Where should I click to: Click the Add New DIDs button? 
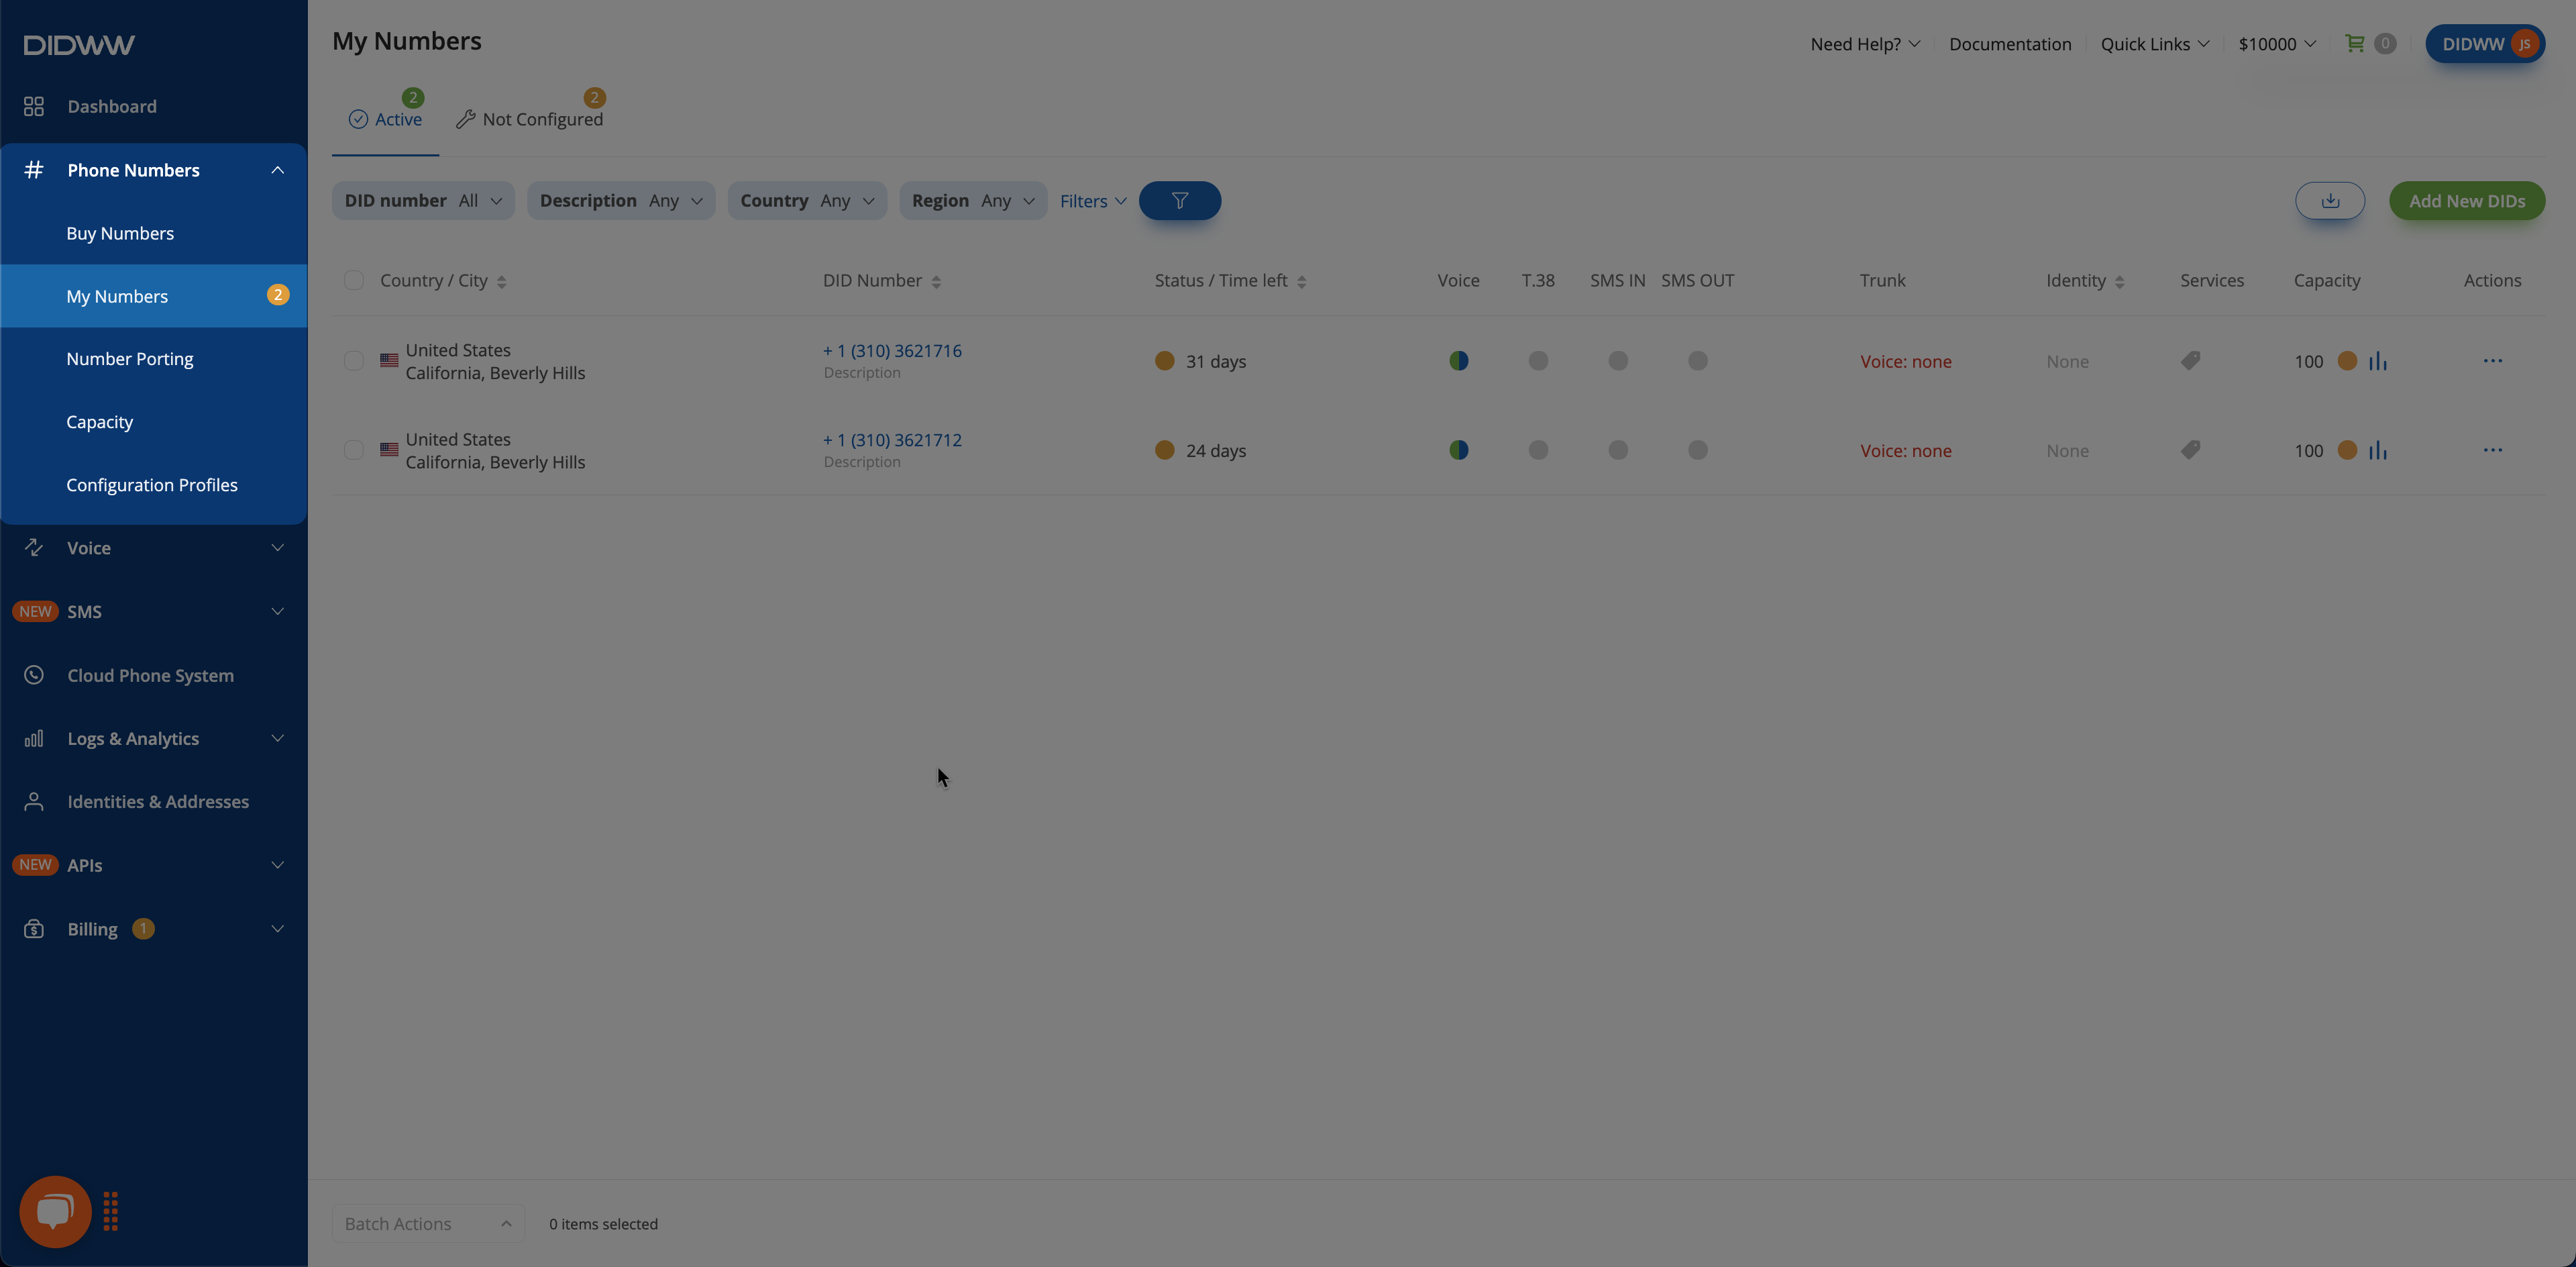(x=2466, y=201)
